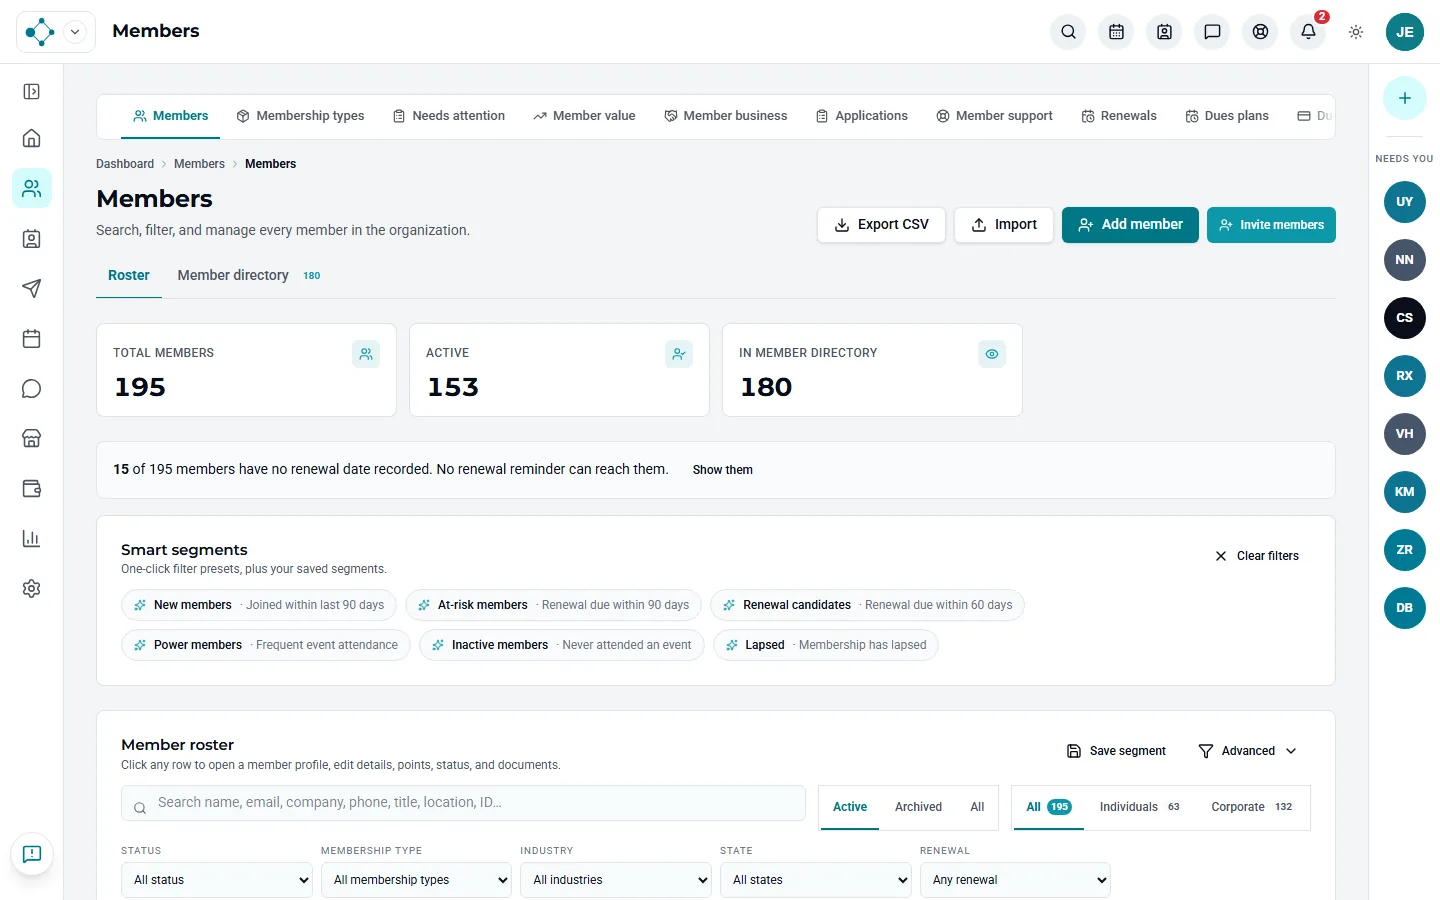This screenshot has height=900, width=1440.
Task: Open ZR avatar in Needs You
Action: pyautogui.click(x=1404, y=550)
